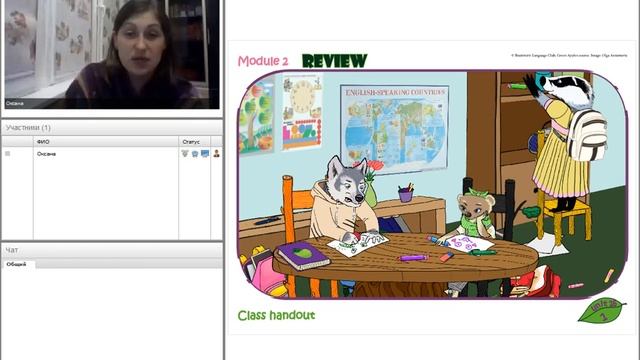Image resolution: width=640 pixels, height=360 pixels.
Task: Click the 'Module 2' text on the slide
Action: coord(263,61)
